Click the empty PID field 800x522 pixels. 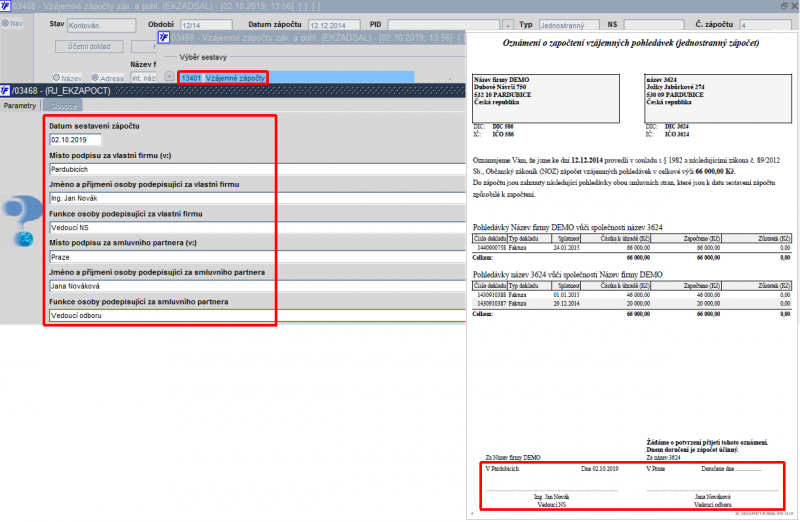443,25
